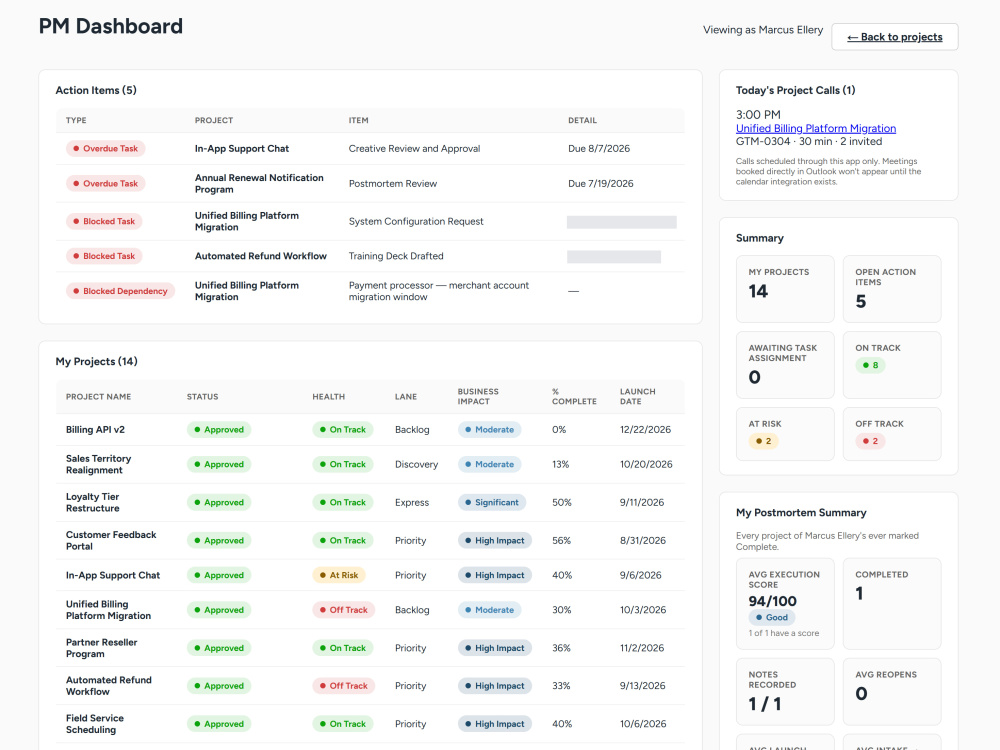Select Blocked Task badge for System Configuration Request
This screenshot has height=750, width=1000.
[105, 221]
